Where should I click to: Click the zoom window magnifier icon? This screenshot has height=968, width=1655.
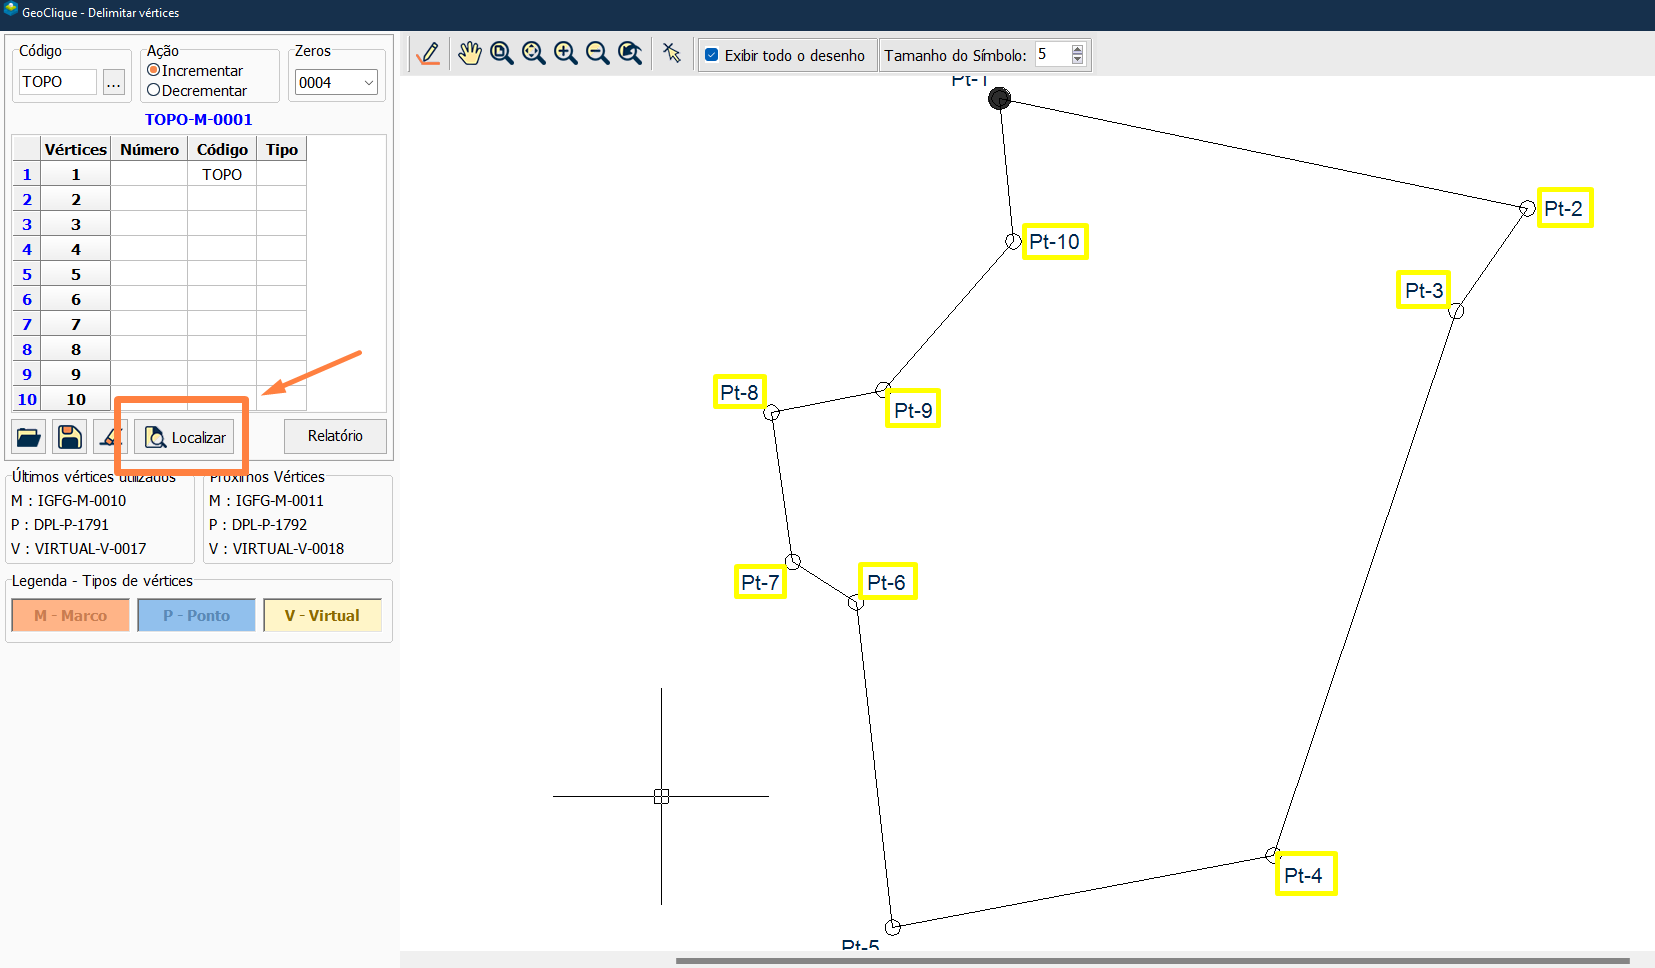point(502,54)
